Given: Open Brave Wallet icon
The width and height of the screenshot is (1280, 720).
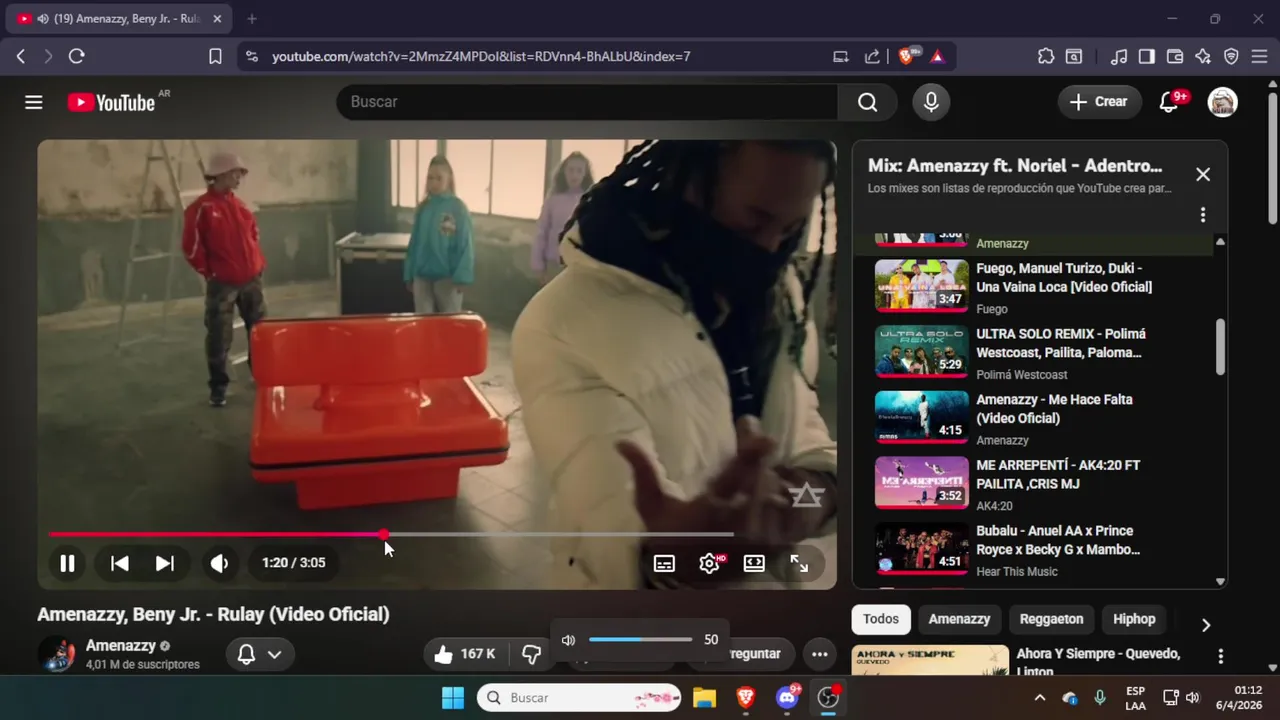Looking at the screenshot, I should [1175, 57].
